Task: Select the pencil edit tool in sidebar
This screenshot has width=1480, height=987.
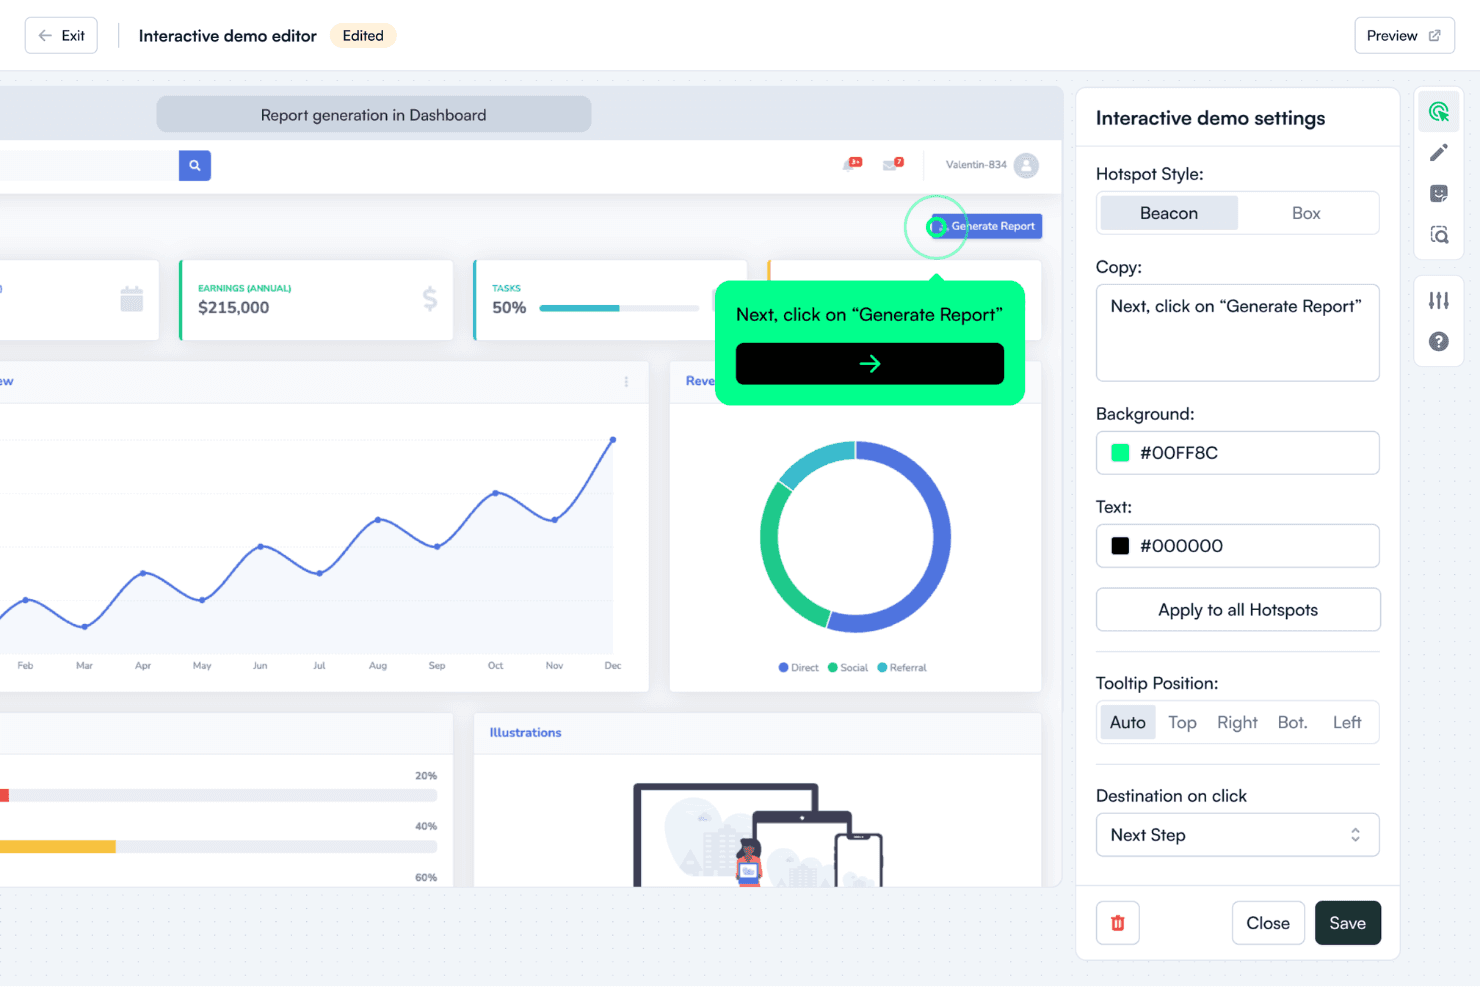Action: 1438,153
